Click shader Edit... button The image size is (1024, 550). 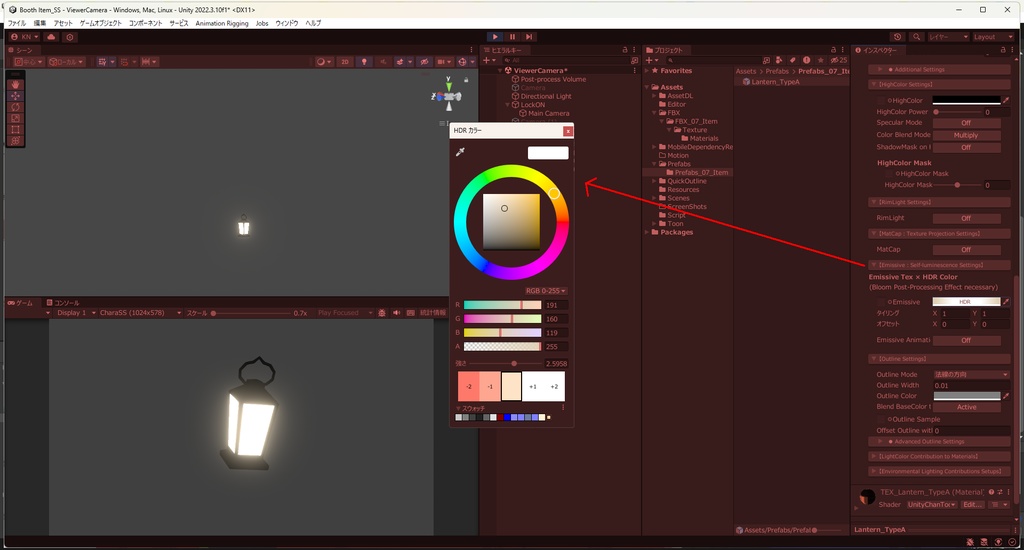coord(972,504)
